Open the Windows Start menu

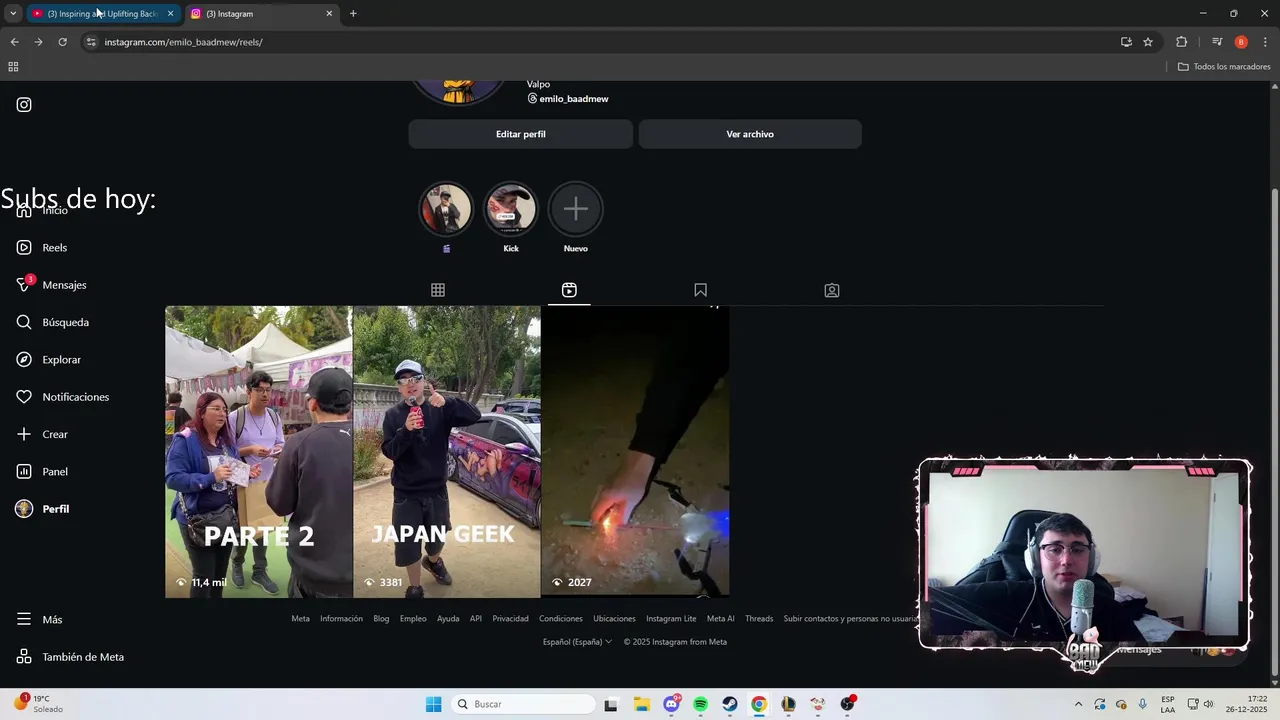[x=433, y=704]
